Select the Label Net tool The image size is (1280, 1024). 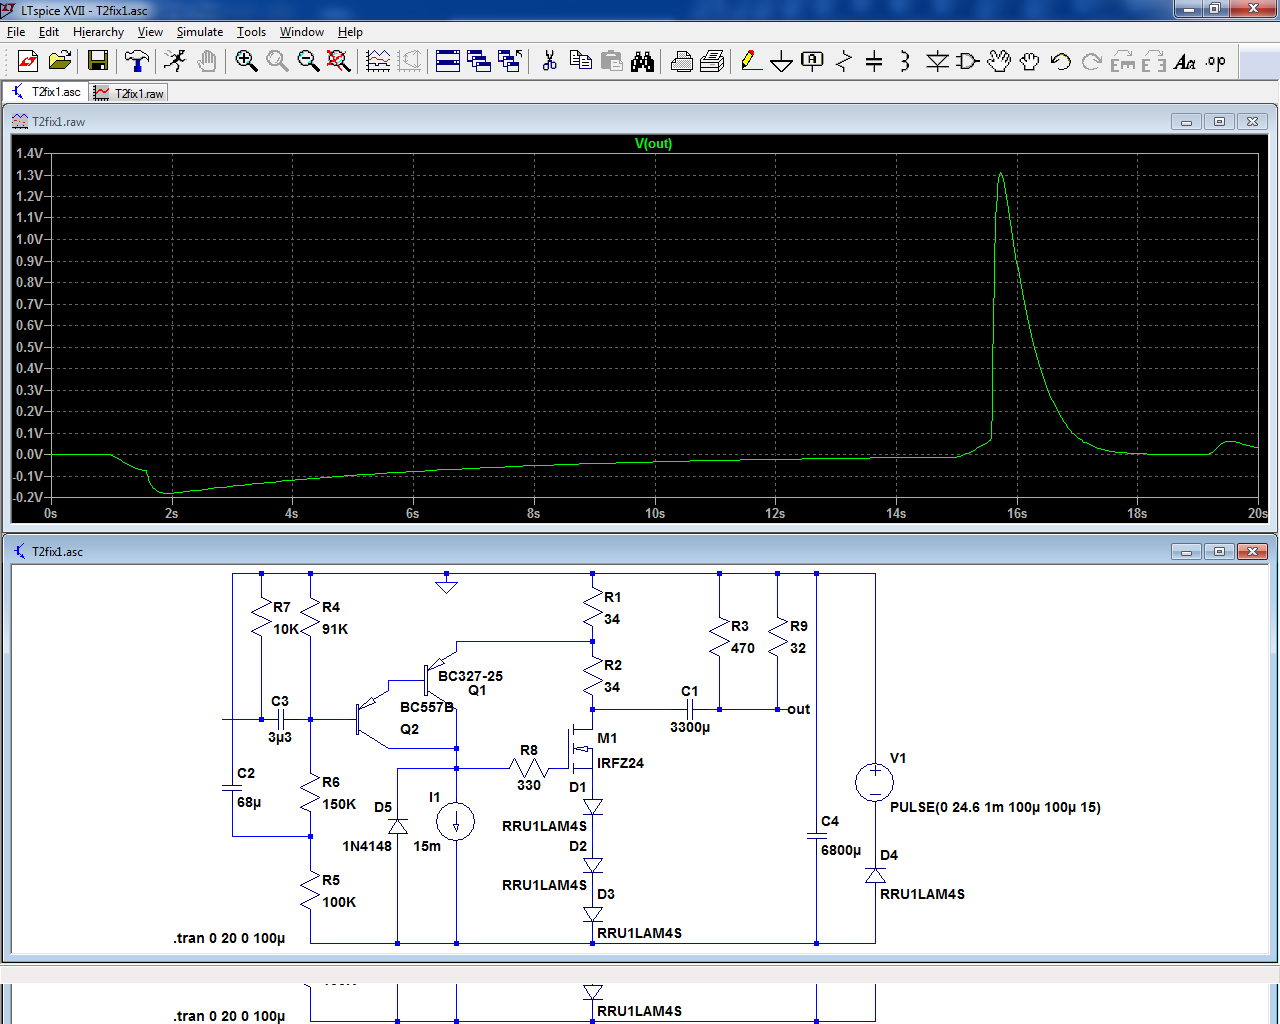813,61
